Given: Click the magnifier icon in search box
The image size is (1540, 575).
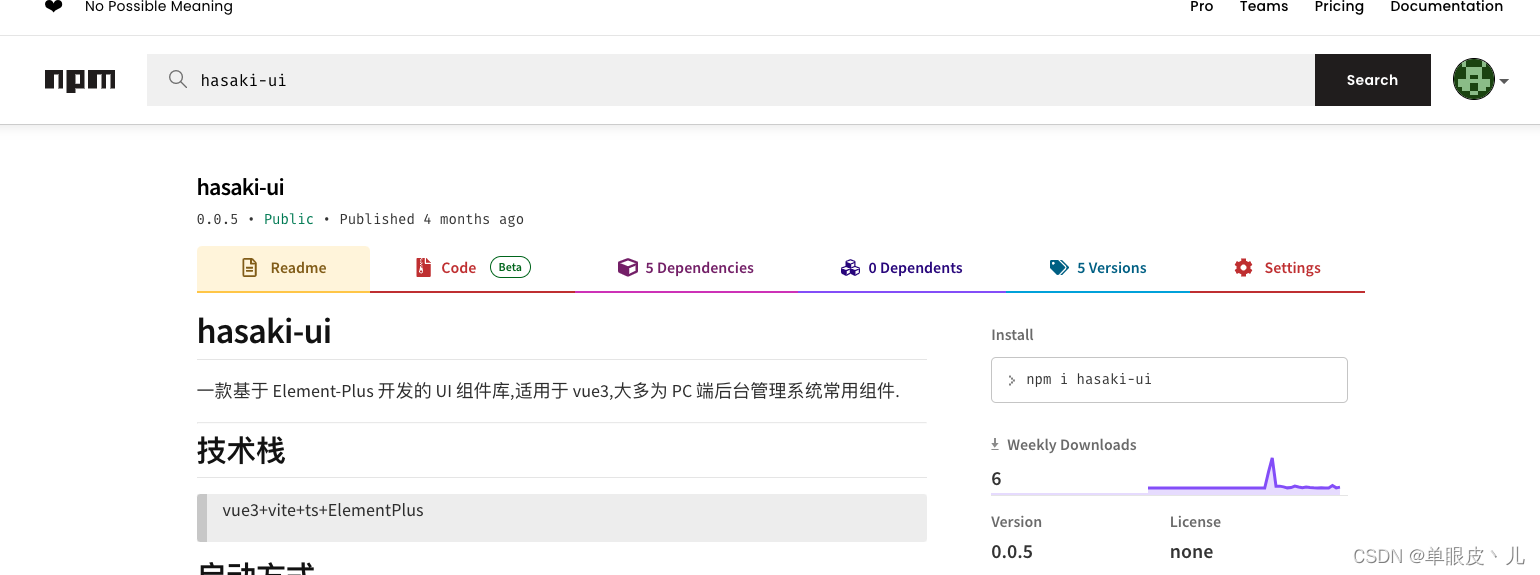Looking at the screenshot, I should tap(178, 80).
